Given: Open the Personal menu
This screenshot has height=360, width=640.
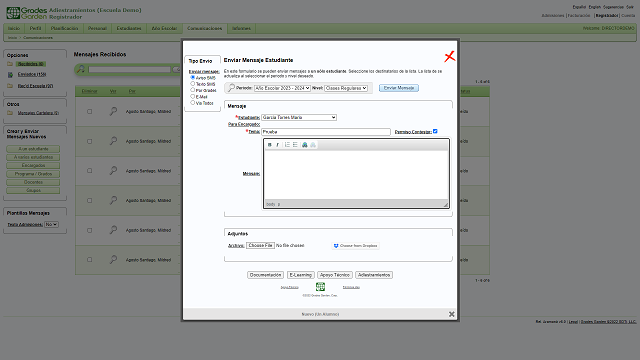Looking at the screenshot, I should (97, 28).
